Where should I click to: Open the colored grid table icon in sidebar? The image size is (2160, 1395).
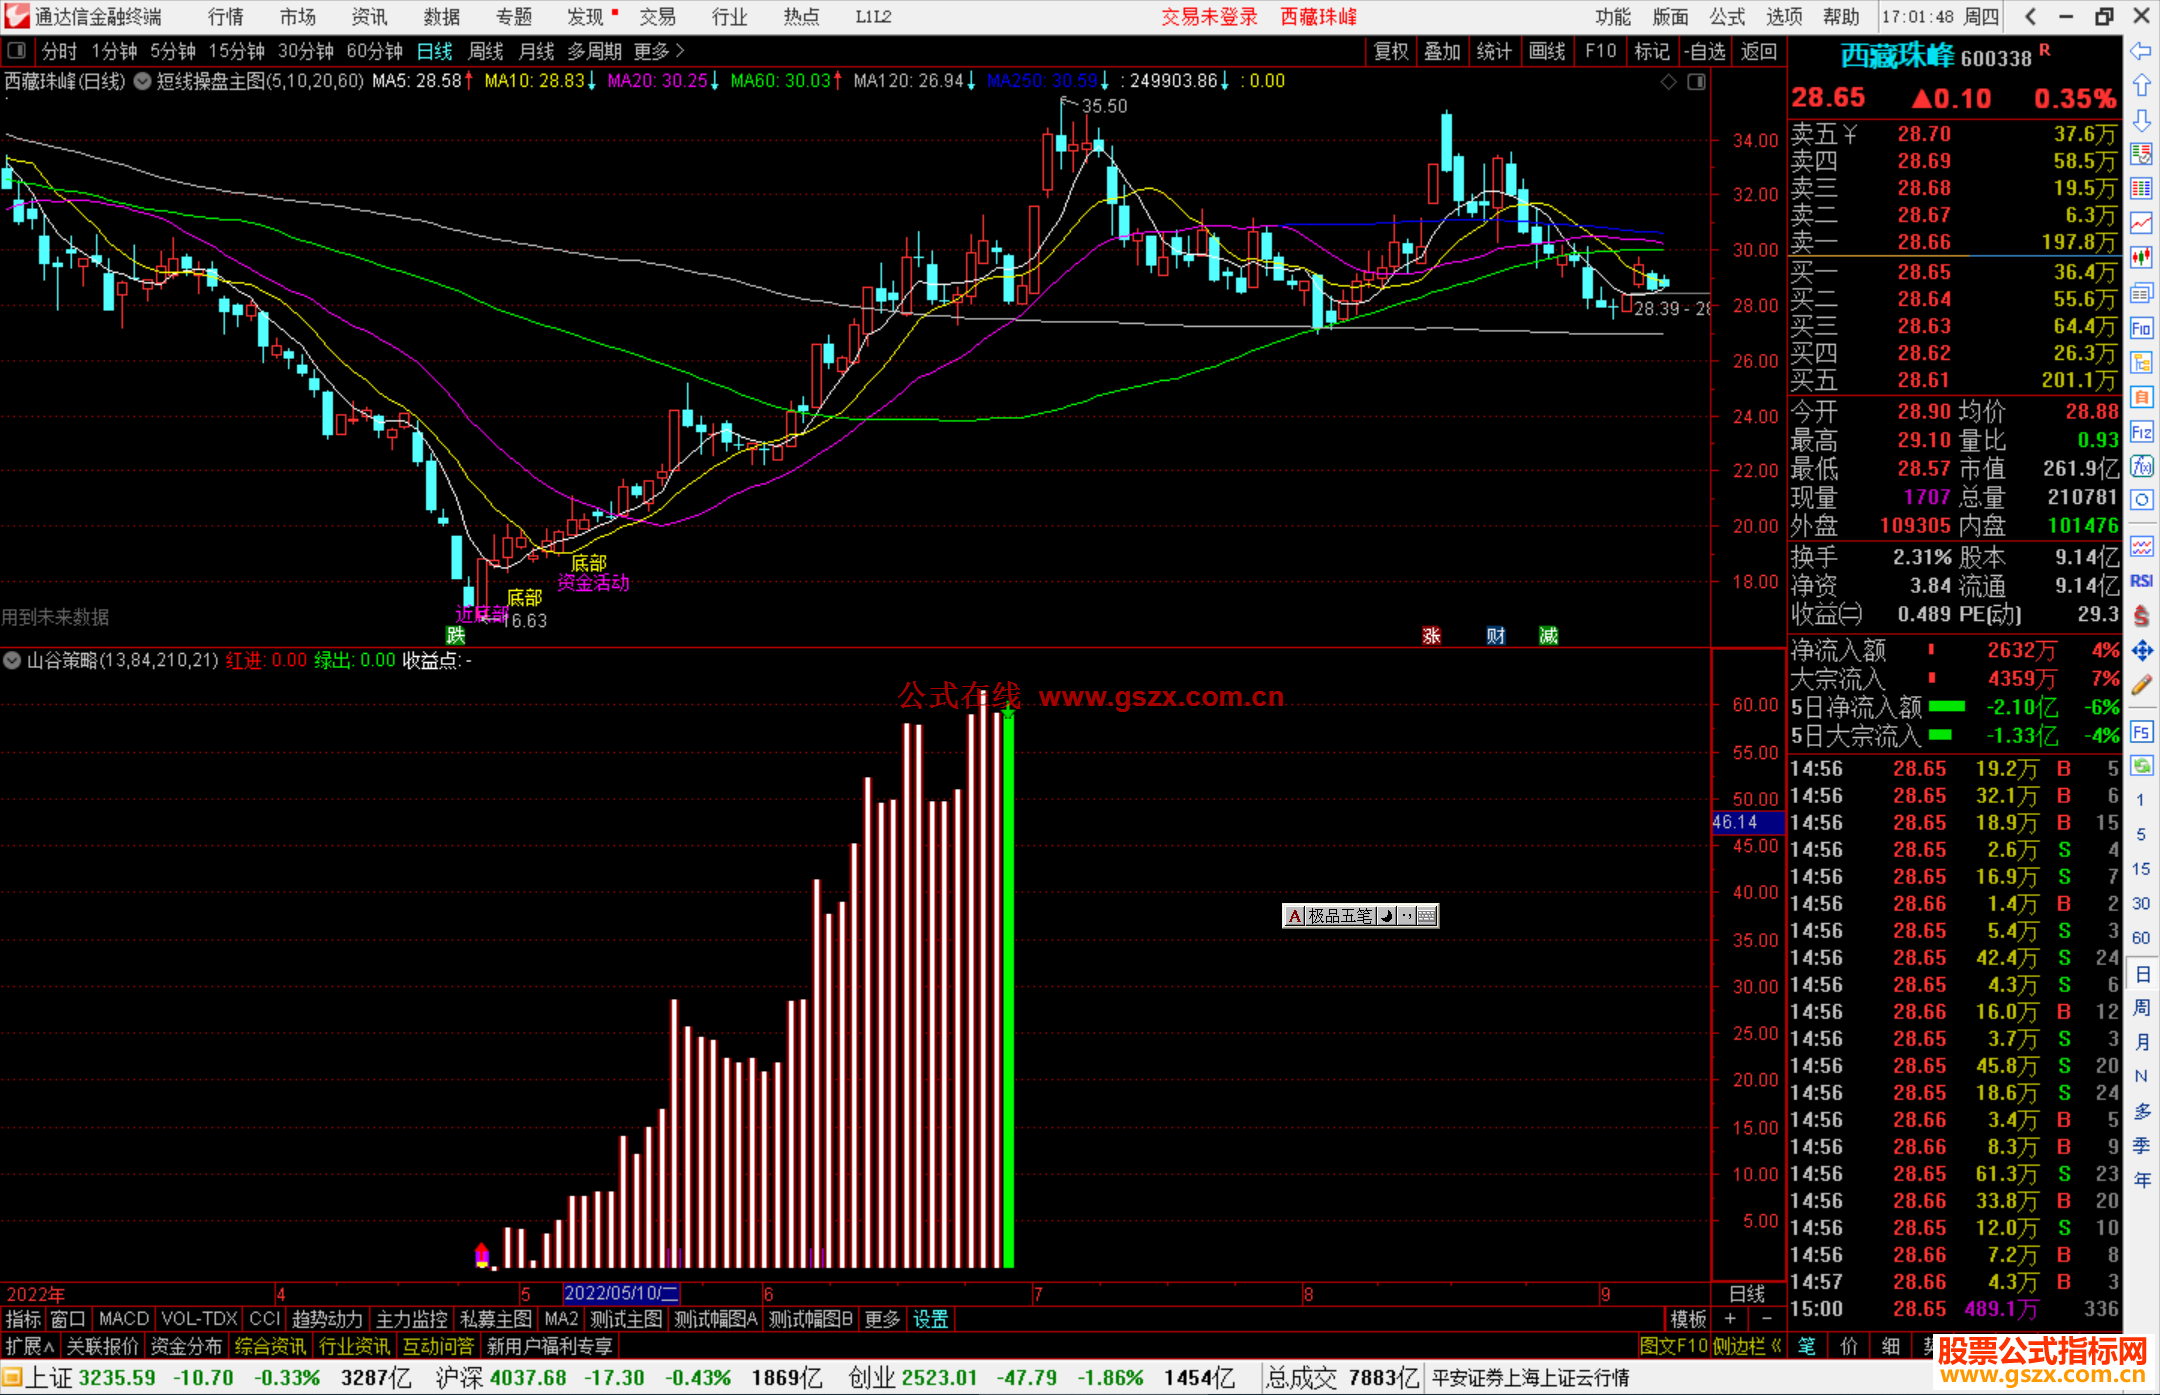(x=2141, y=189)
